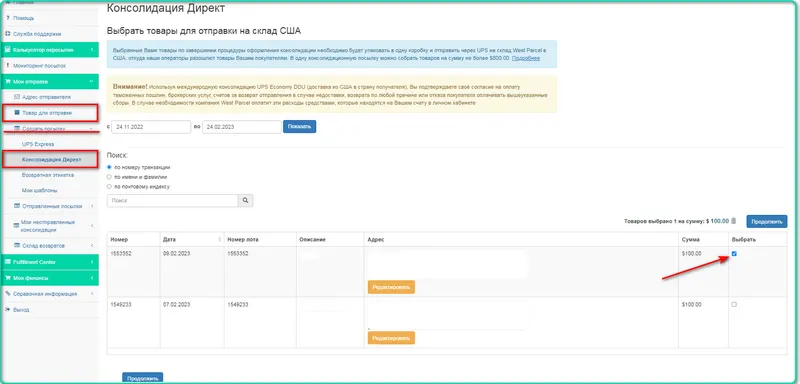Screen dimensions: 800x384
Task: Click Редактировать for order 1549233
Action: point(391,338)
